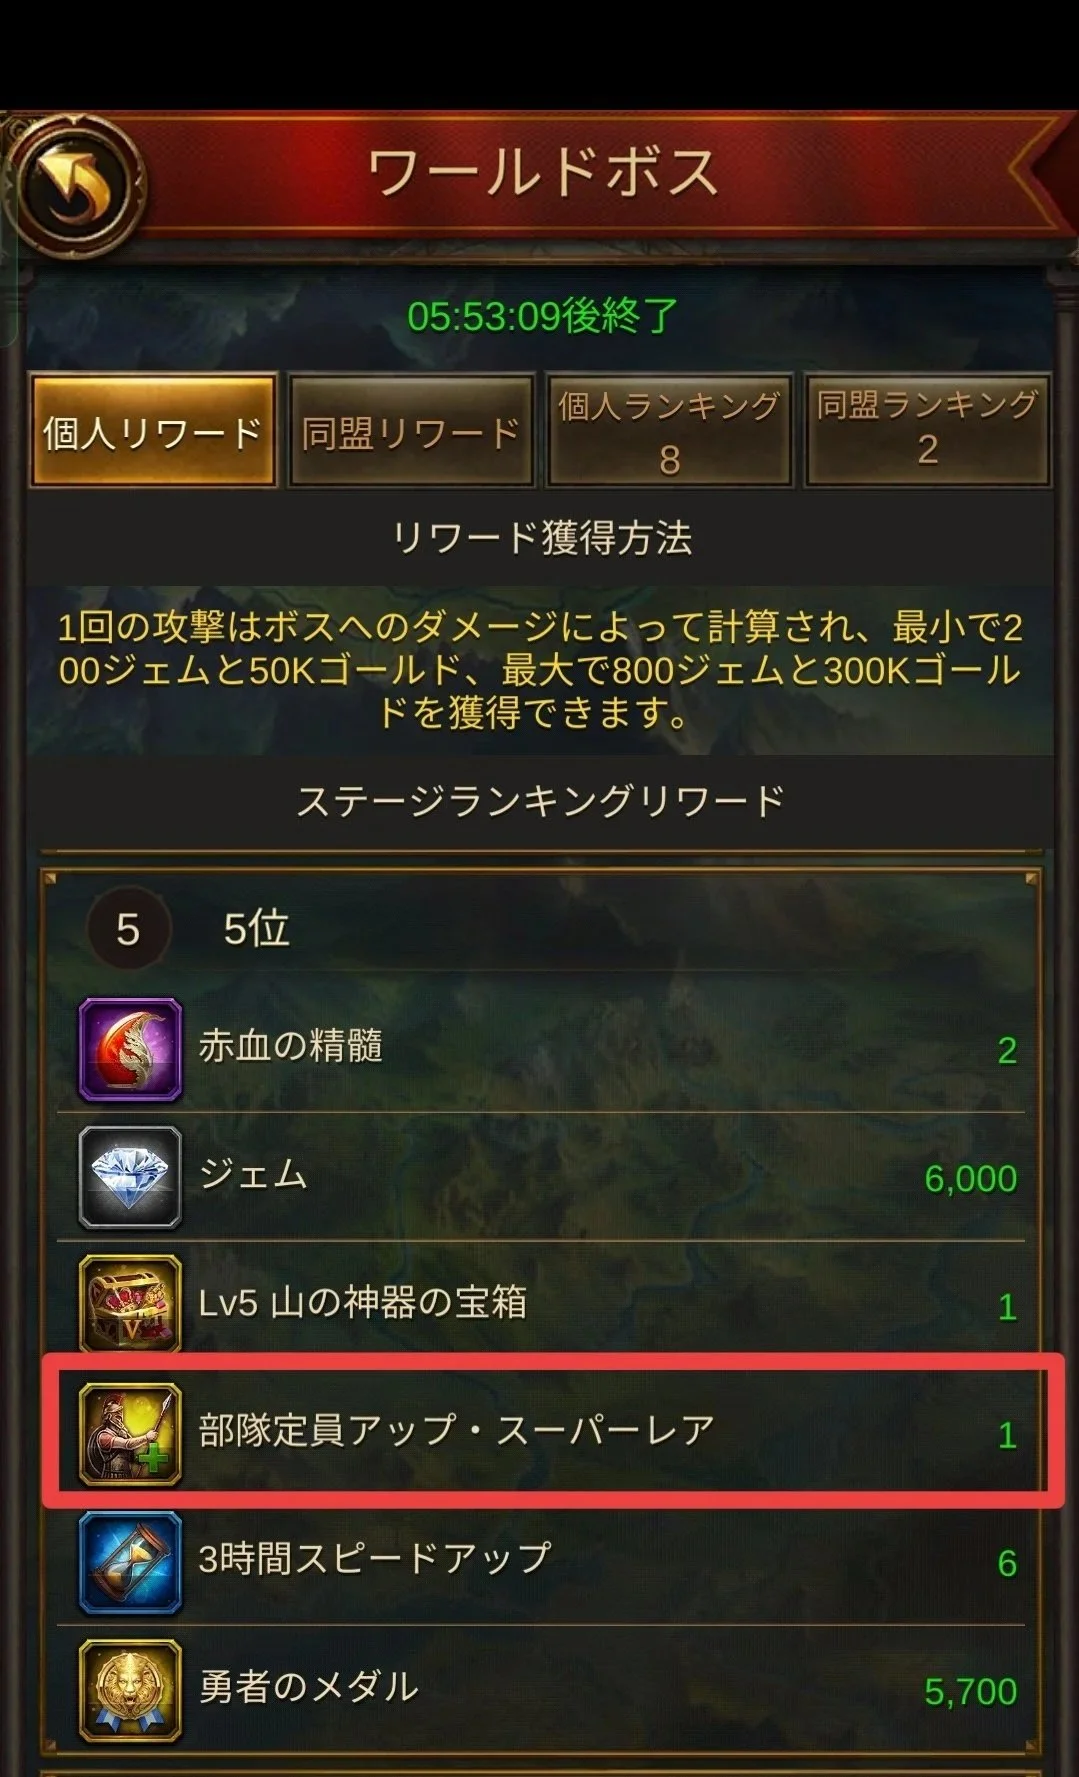Viewport: 1079px width, 1777px height.
Task: Tap the Lv5 山の神器の宝箱 chest icon
Action: pyautogui.click(x=130, y=1305)
